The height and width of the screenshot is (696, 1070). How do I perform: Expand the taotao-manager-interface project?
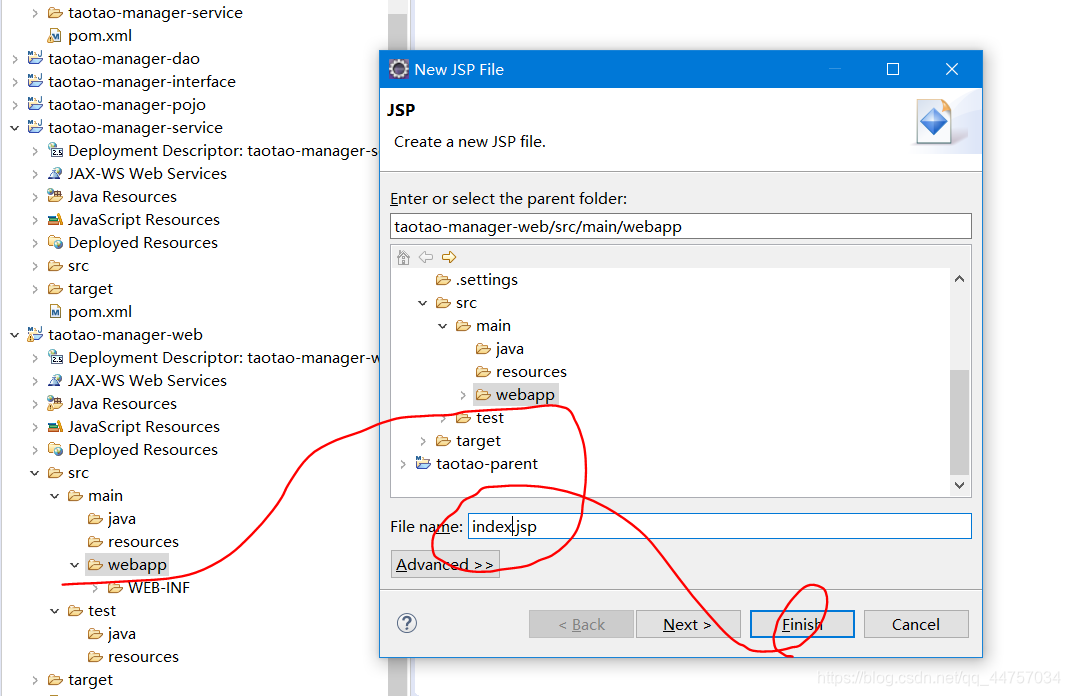tap(15, 83)
